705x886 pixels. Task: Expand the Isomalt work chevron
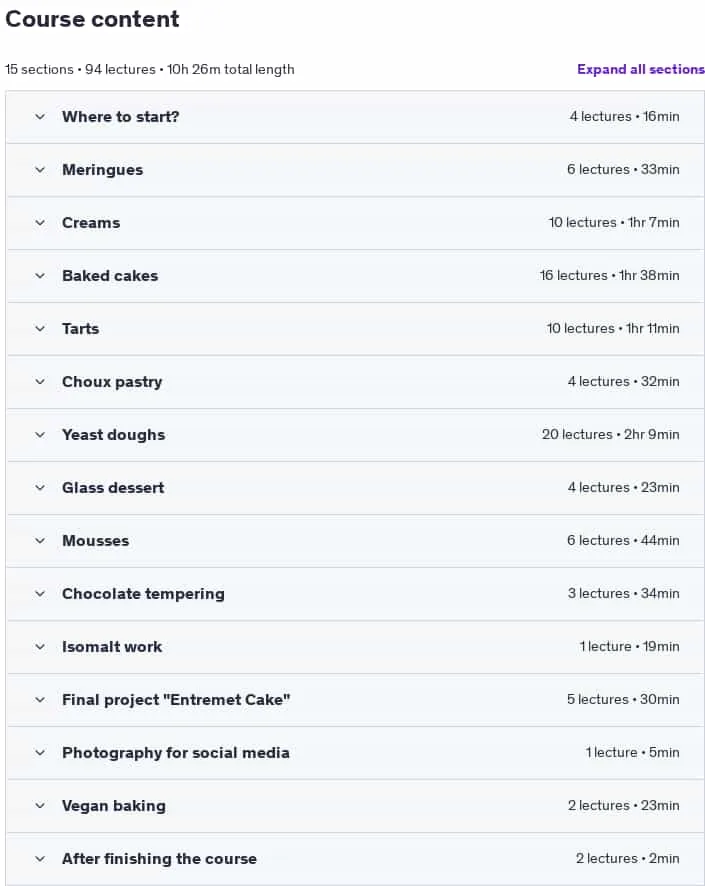pos(40,647)
